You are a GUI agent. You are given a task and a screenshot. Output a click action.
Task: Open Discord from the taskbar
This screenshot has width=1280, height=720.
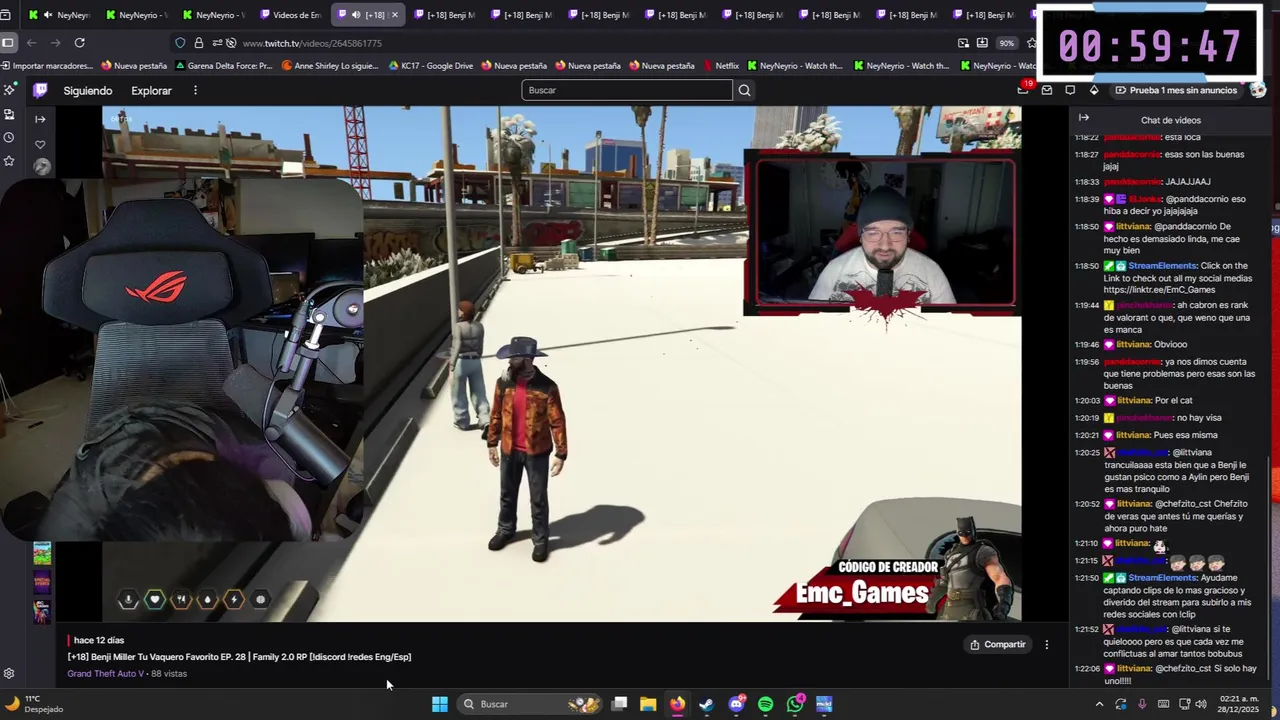(x=737, y=704)
